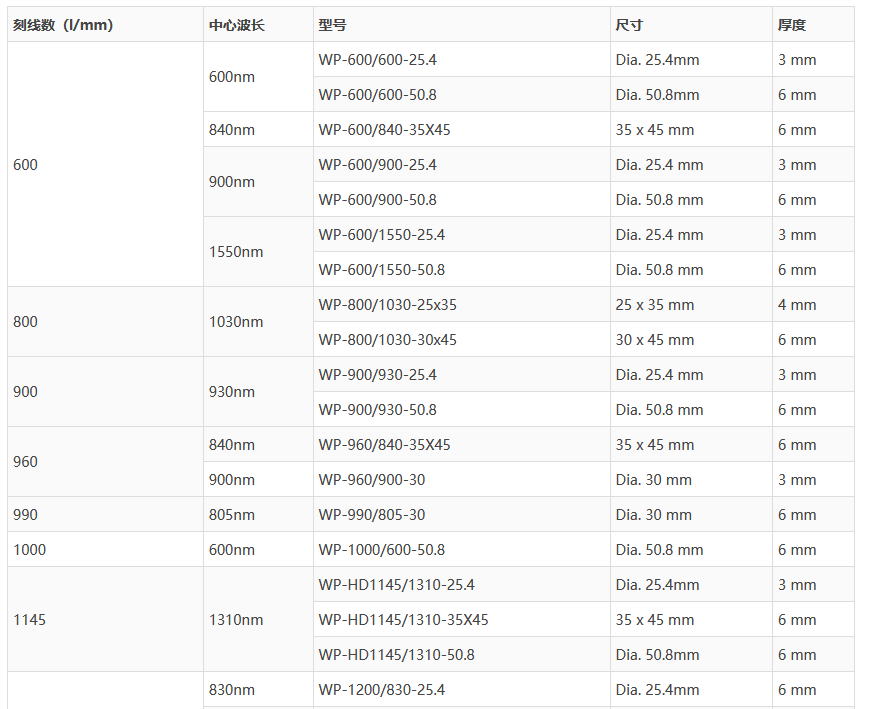The image size is (871, 709).
Task: Click model WP-600/1550-50.8
Action: (x=382, y=270)
